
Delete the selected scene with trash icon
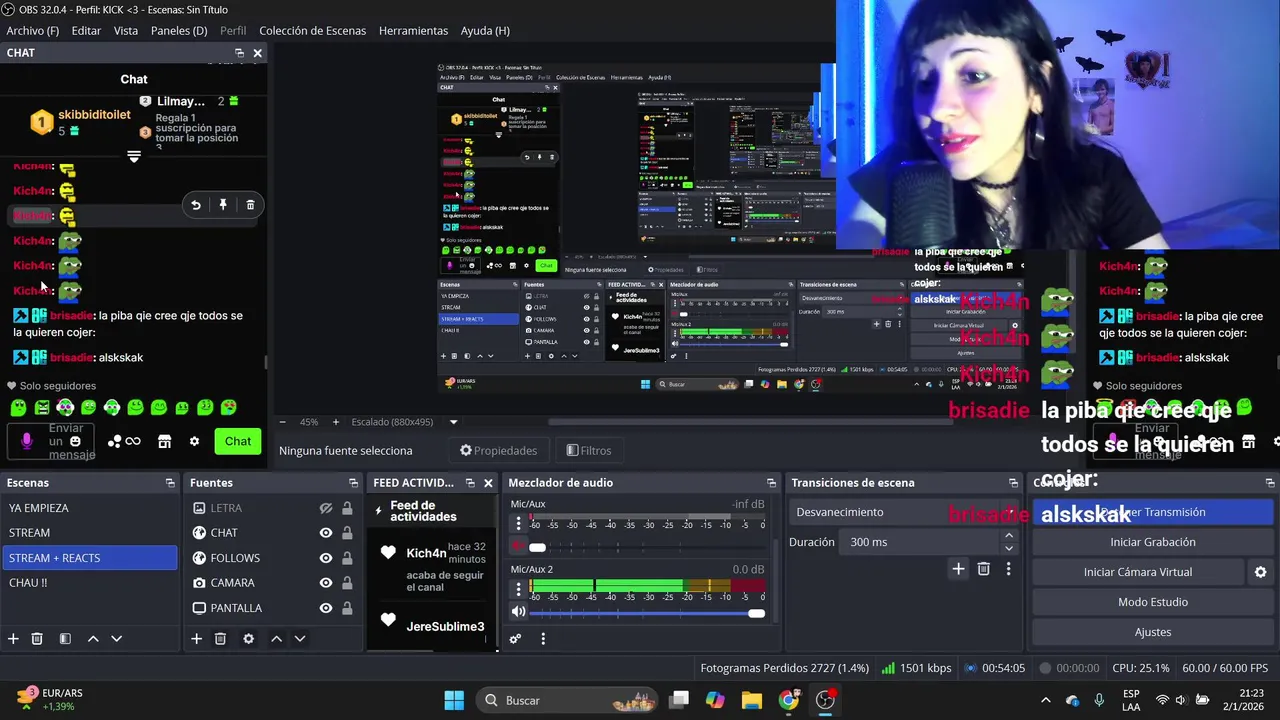click(37, 639)
